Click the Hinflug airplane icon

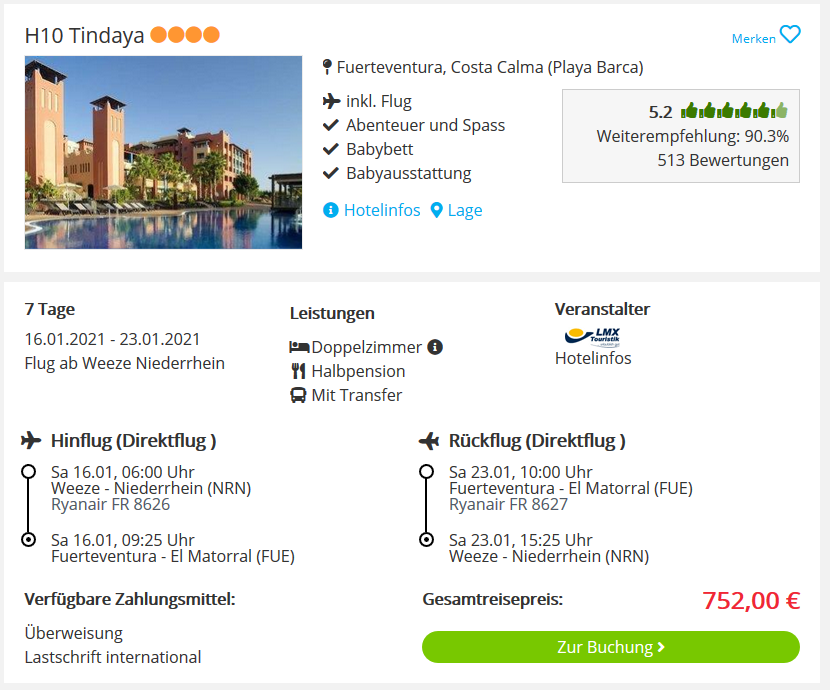point(31,440)
